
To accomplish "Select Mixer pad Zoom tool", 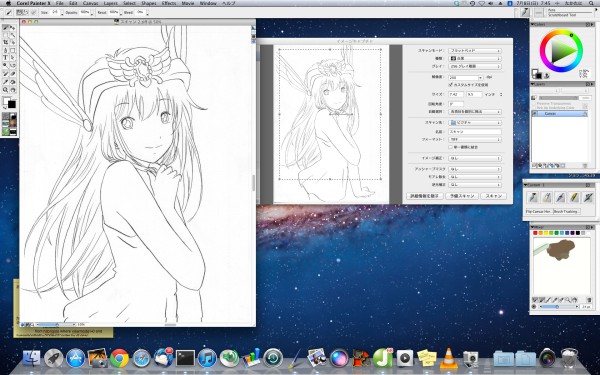I will coord(567,300).
